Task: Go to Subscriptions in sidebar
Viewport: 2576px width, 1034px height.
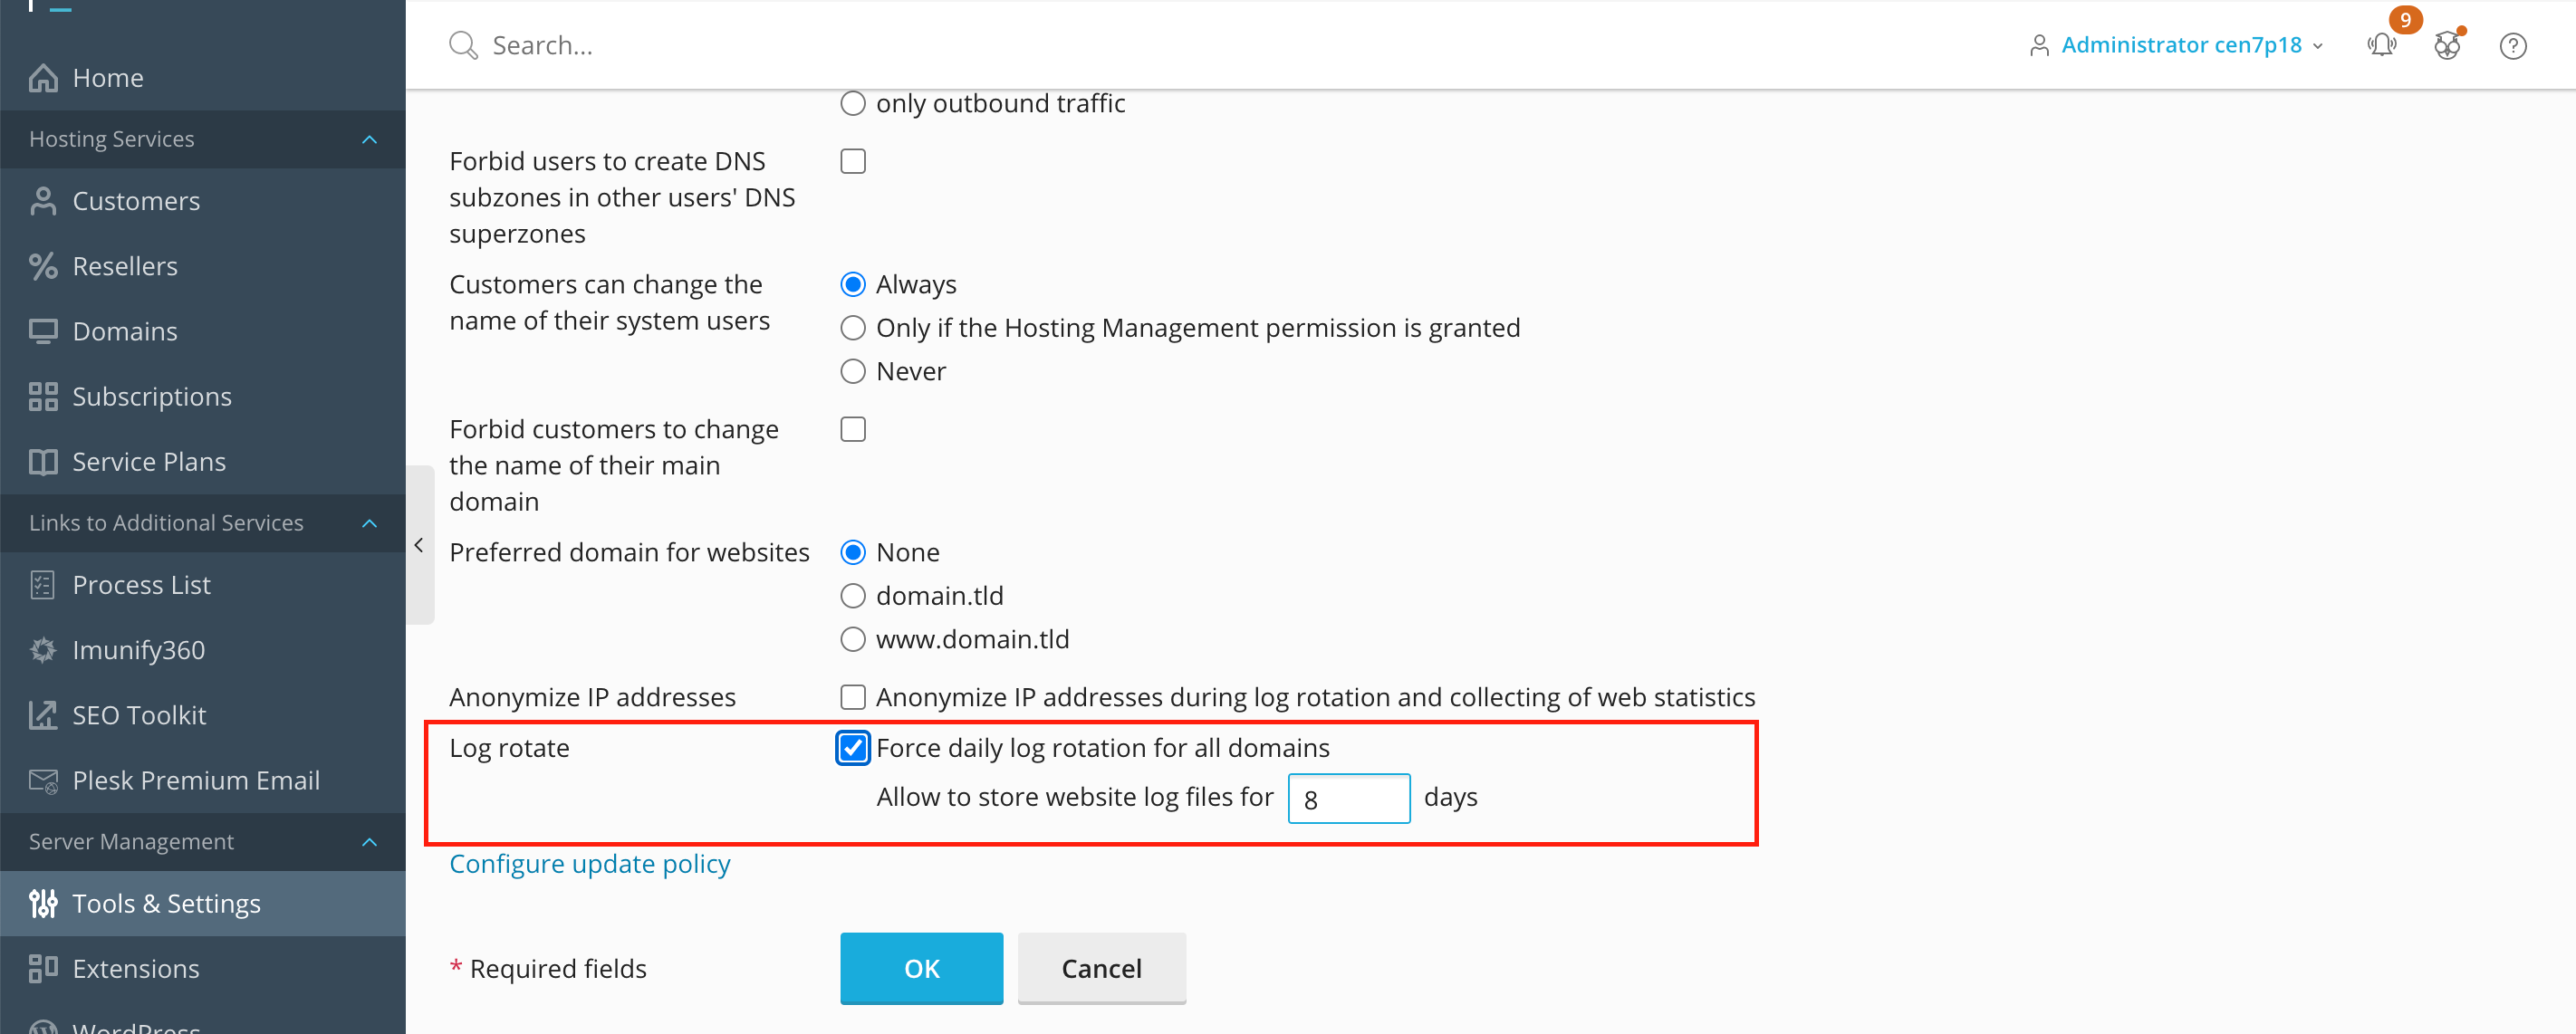Action: (151, 396)
